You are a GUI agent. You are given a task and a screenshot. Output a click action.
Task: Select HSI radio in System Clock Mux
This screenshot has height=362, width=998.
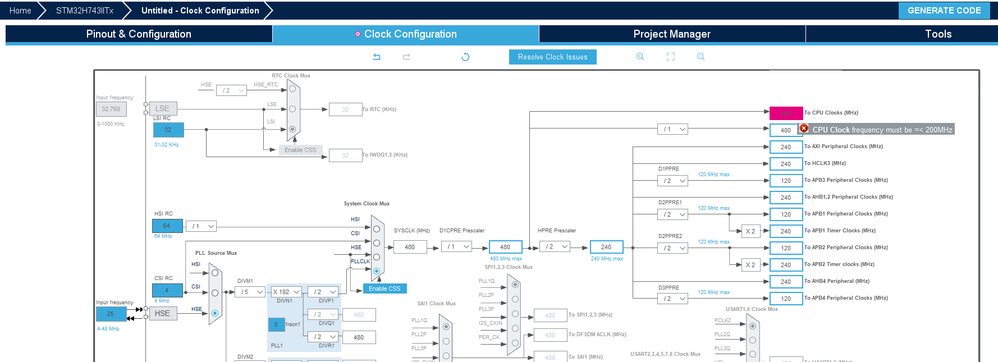(377, 229)
